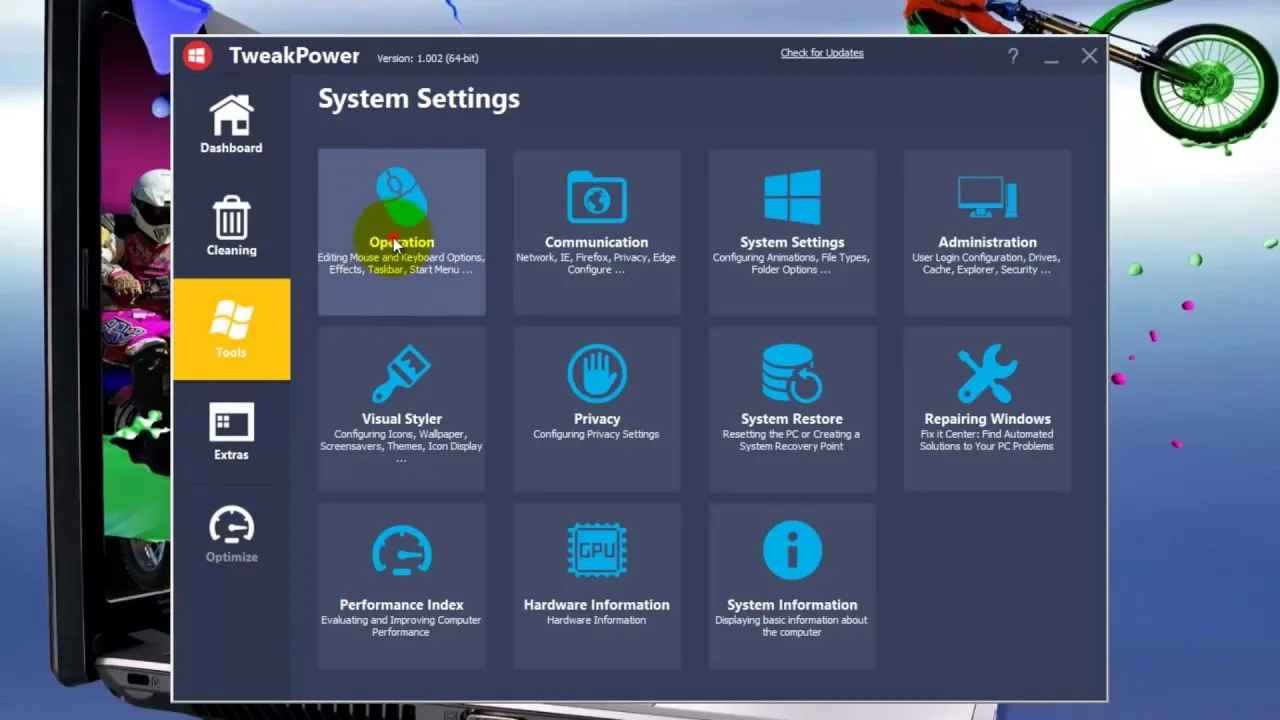Open the Administration tile title

(x=987, y=242)
